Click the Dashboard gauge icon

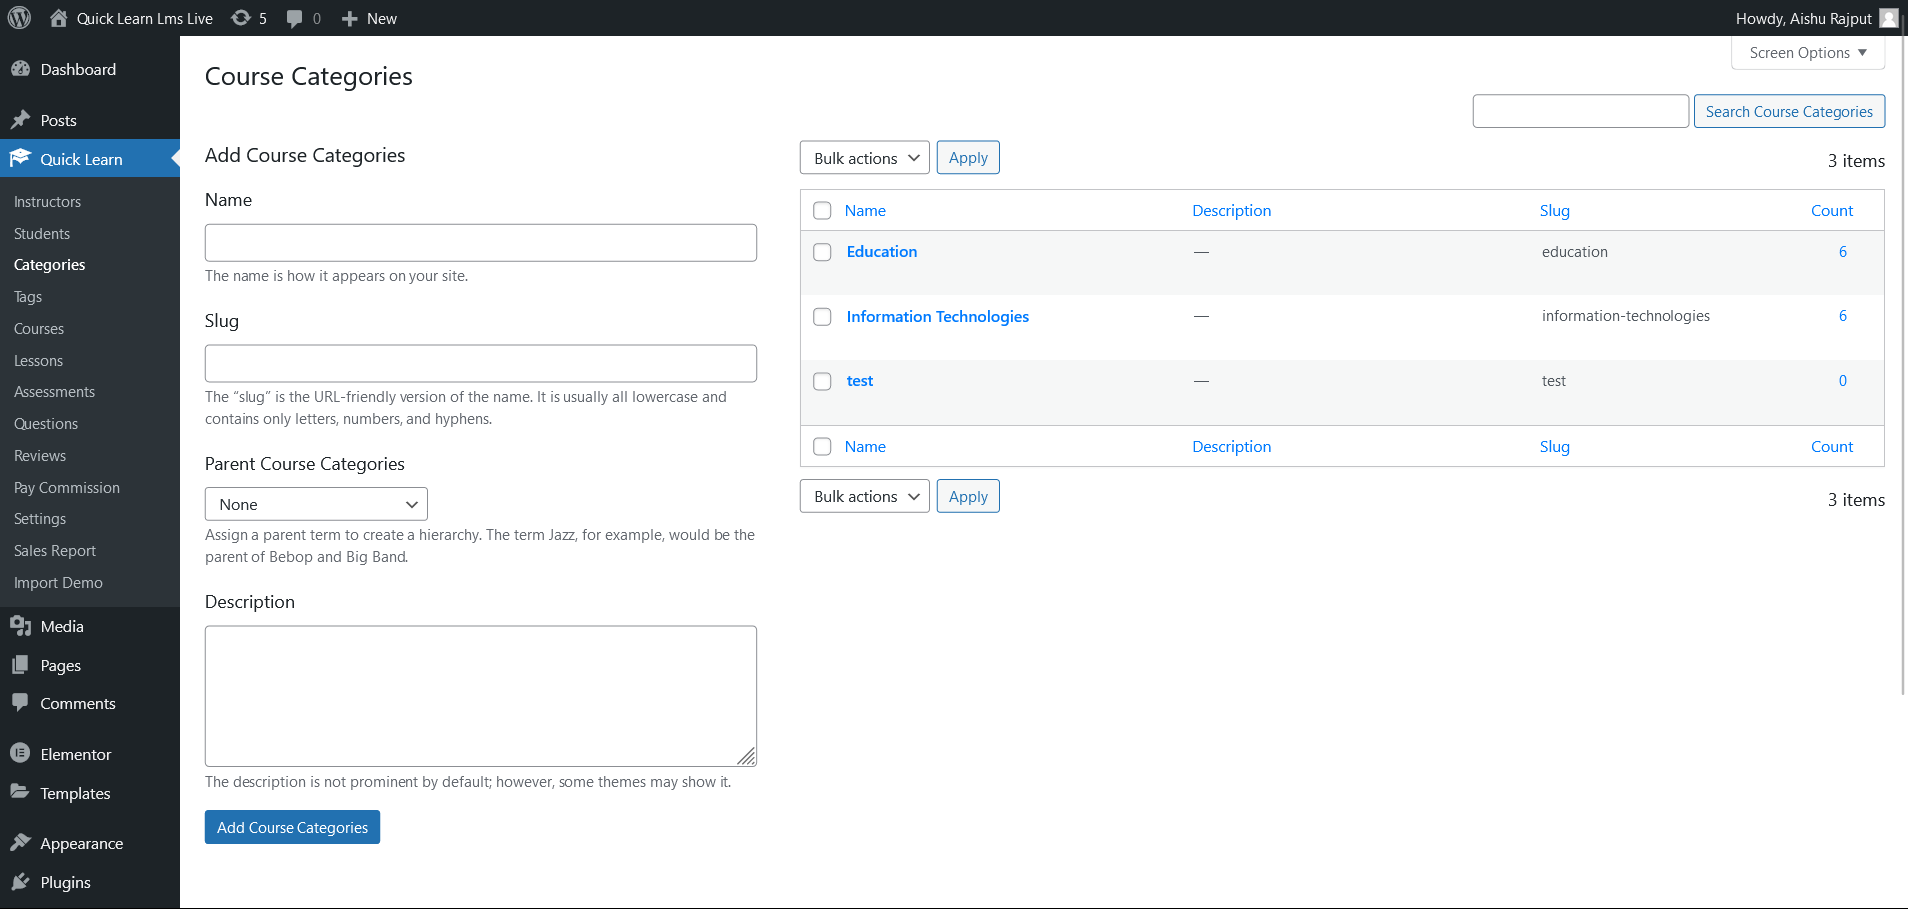point(20,69)
